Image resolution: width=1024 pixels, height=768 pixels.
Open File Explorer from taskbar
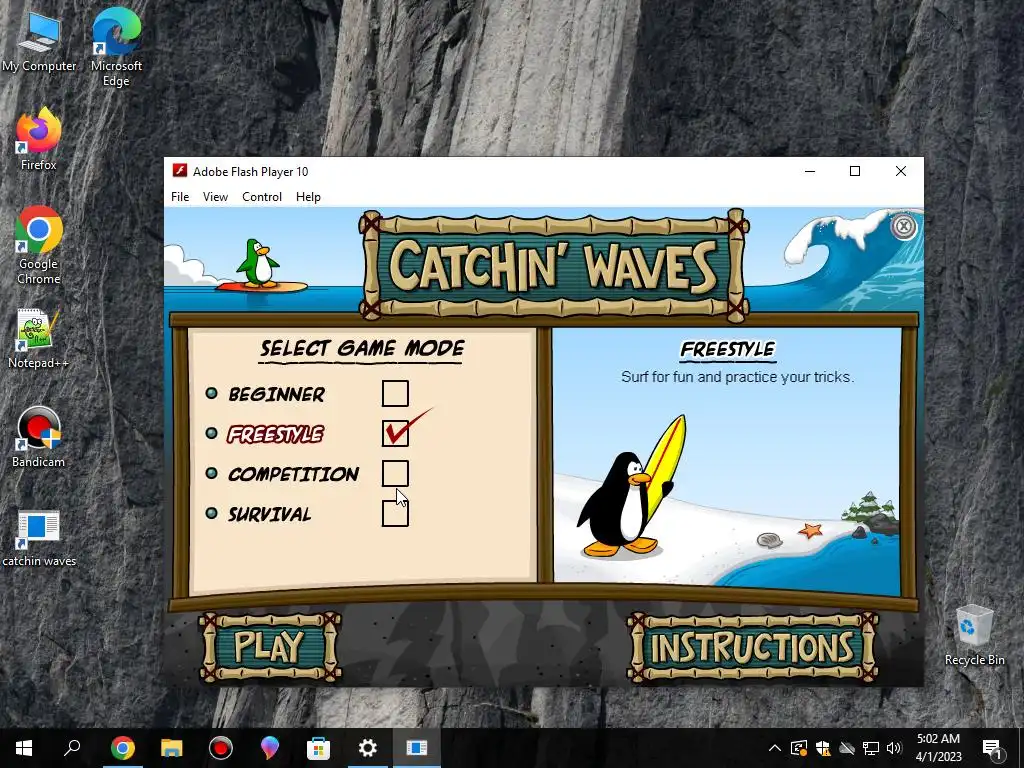point(172,748)
